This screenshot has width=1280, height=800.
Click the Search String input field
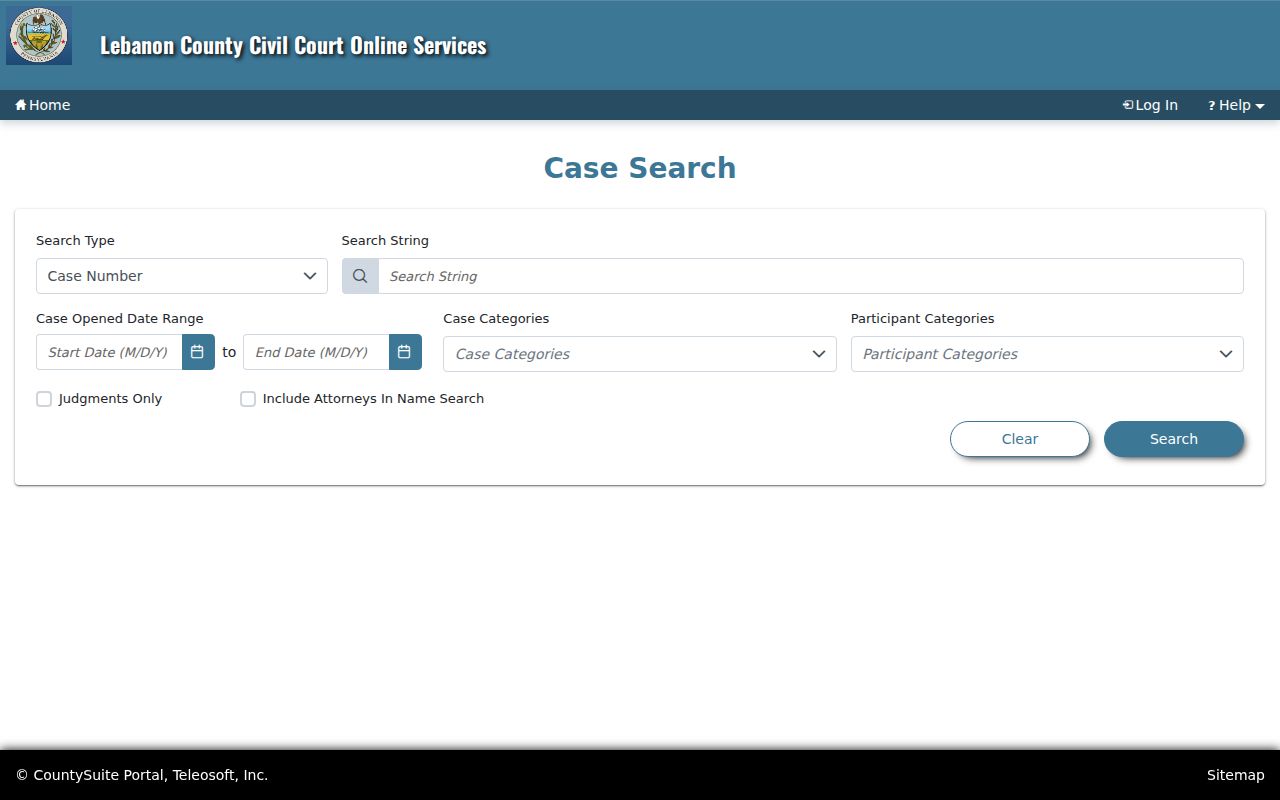pos(811,276)
